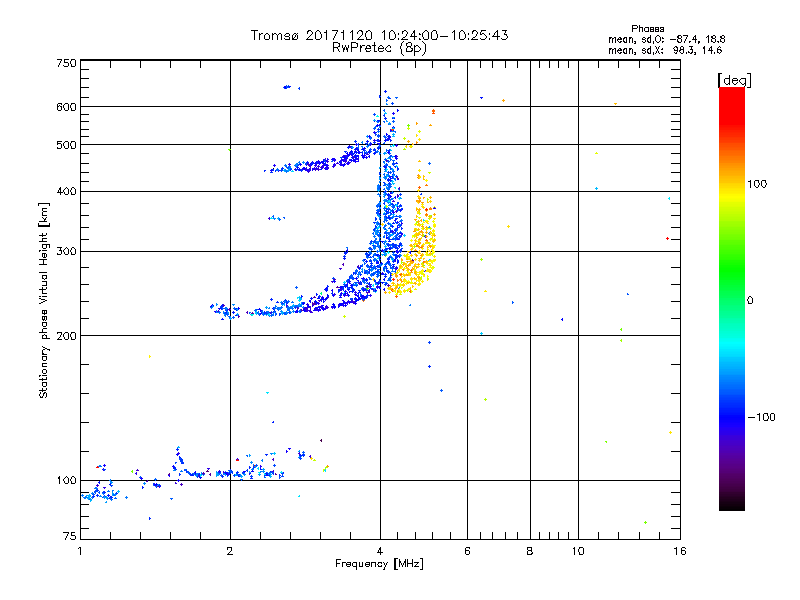The height and width of the screenshot is (600, 800).
Task: Click the x-axis tick label '10'
Action: pos(578,551)
